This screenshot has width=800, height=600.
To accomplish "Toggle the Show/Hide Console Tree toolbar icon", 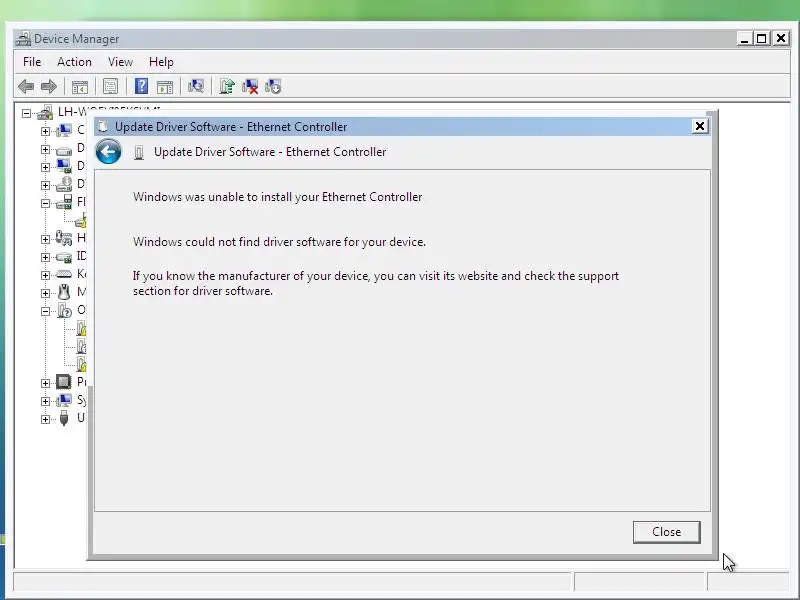I will 80,87.
